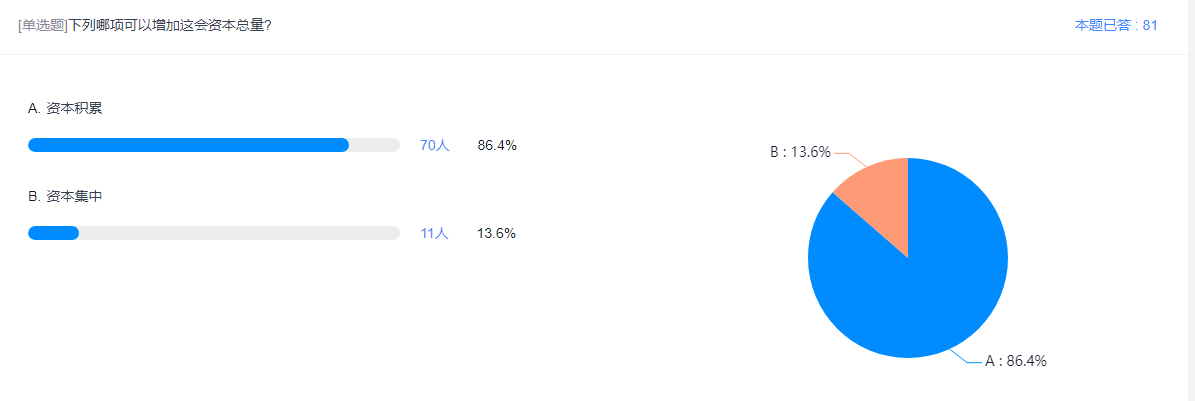Open the 70人 respondents link
Image resolution: width=1195 pixels, height=401 pixels.
[434, 145]
